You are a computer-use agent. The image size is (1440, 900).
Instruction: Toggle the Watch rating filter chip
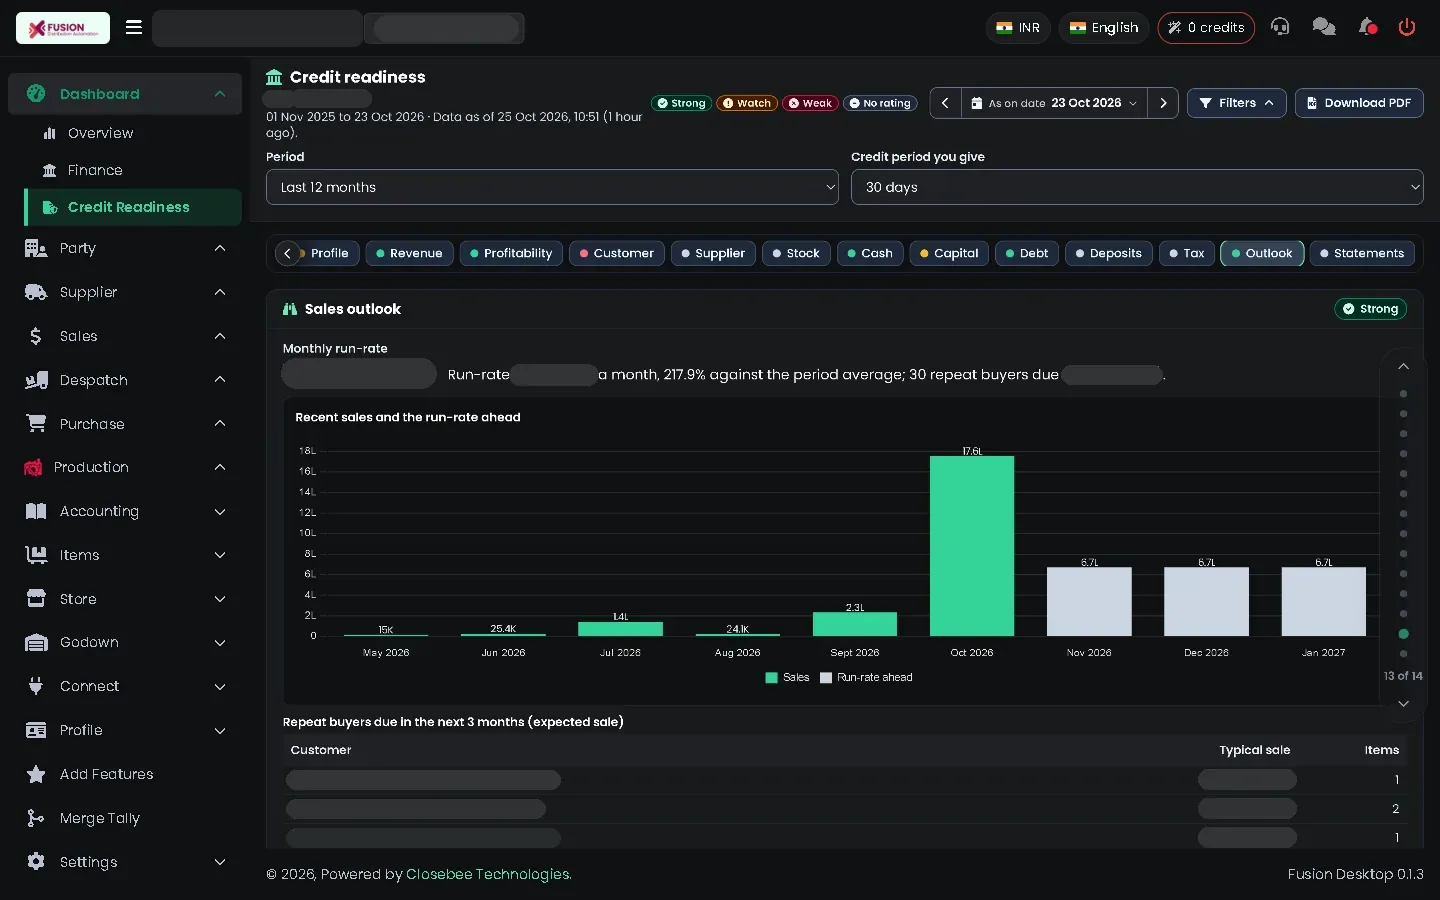click(x=747, y=103)
